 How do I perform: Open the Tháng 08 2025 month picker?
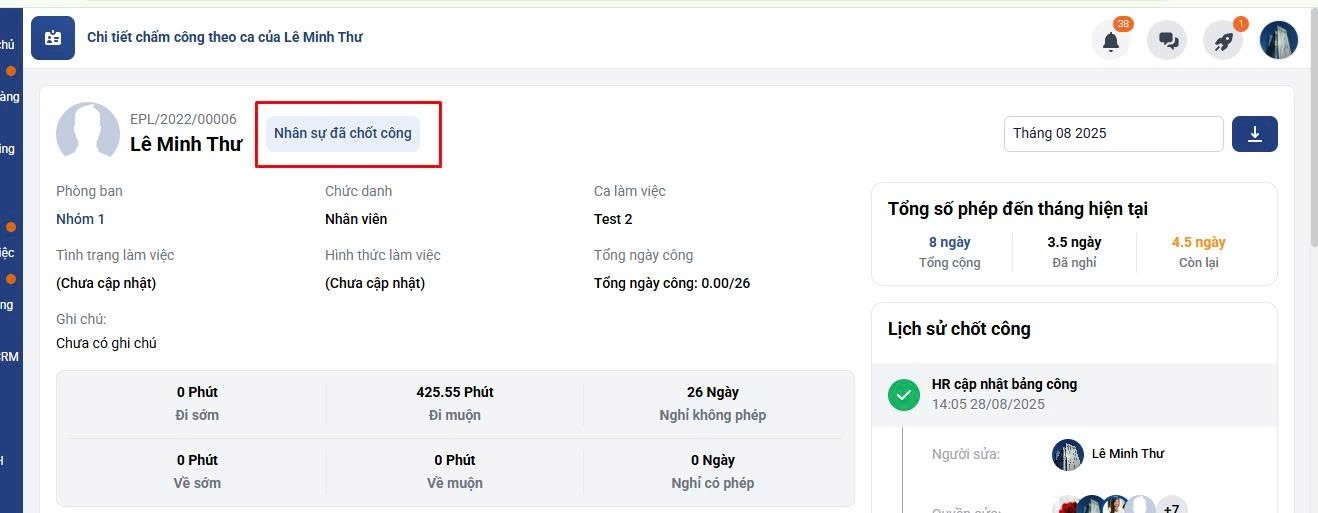point(1113,134)
